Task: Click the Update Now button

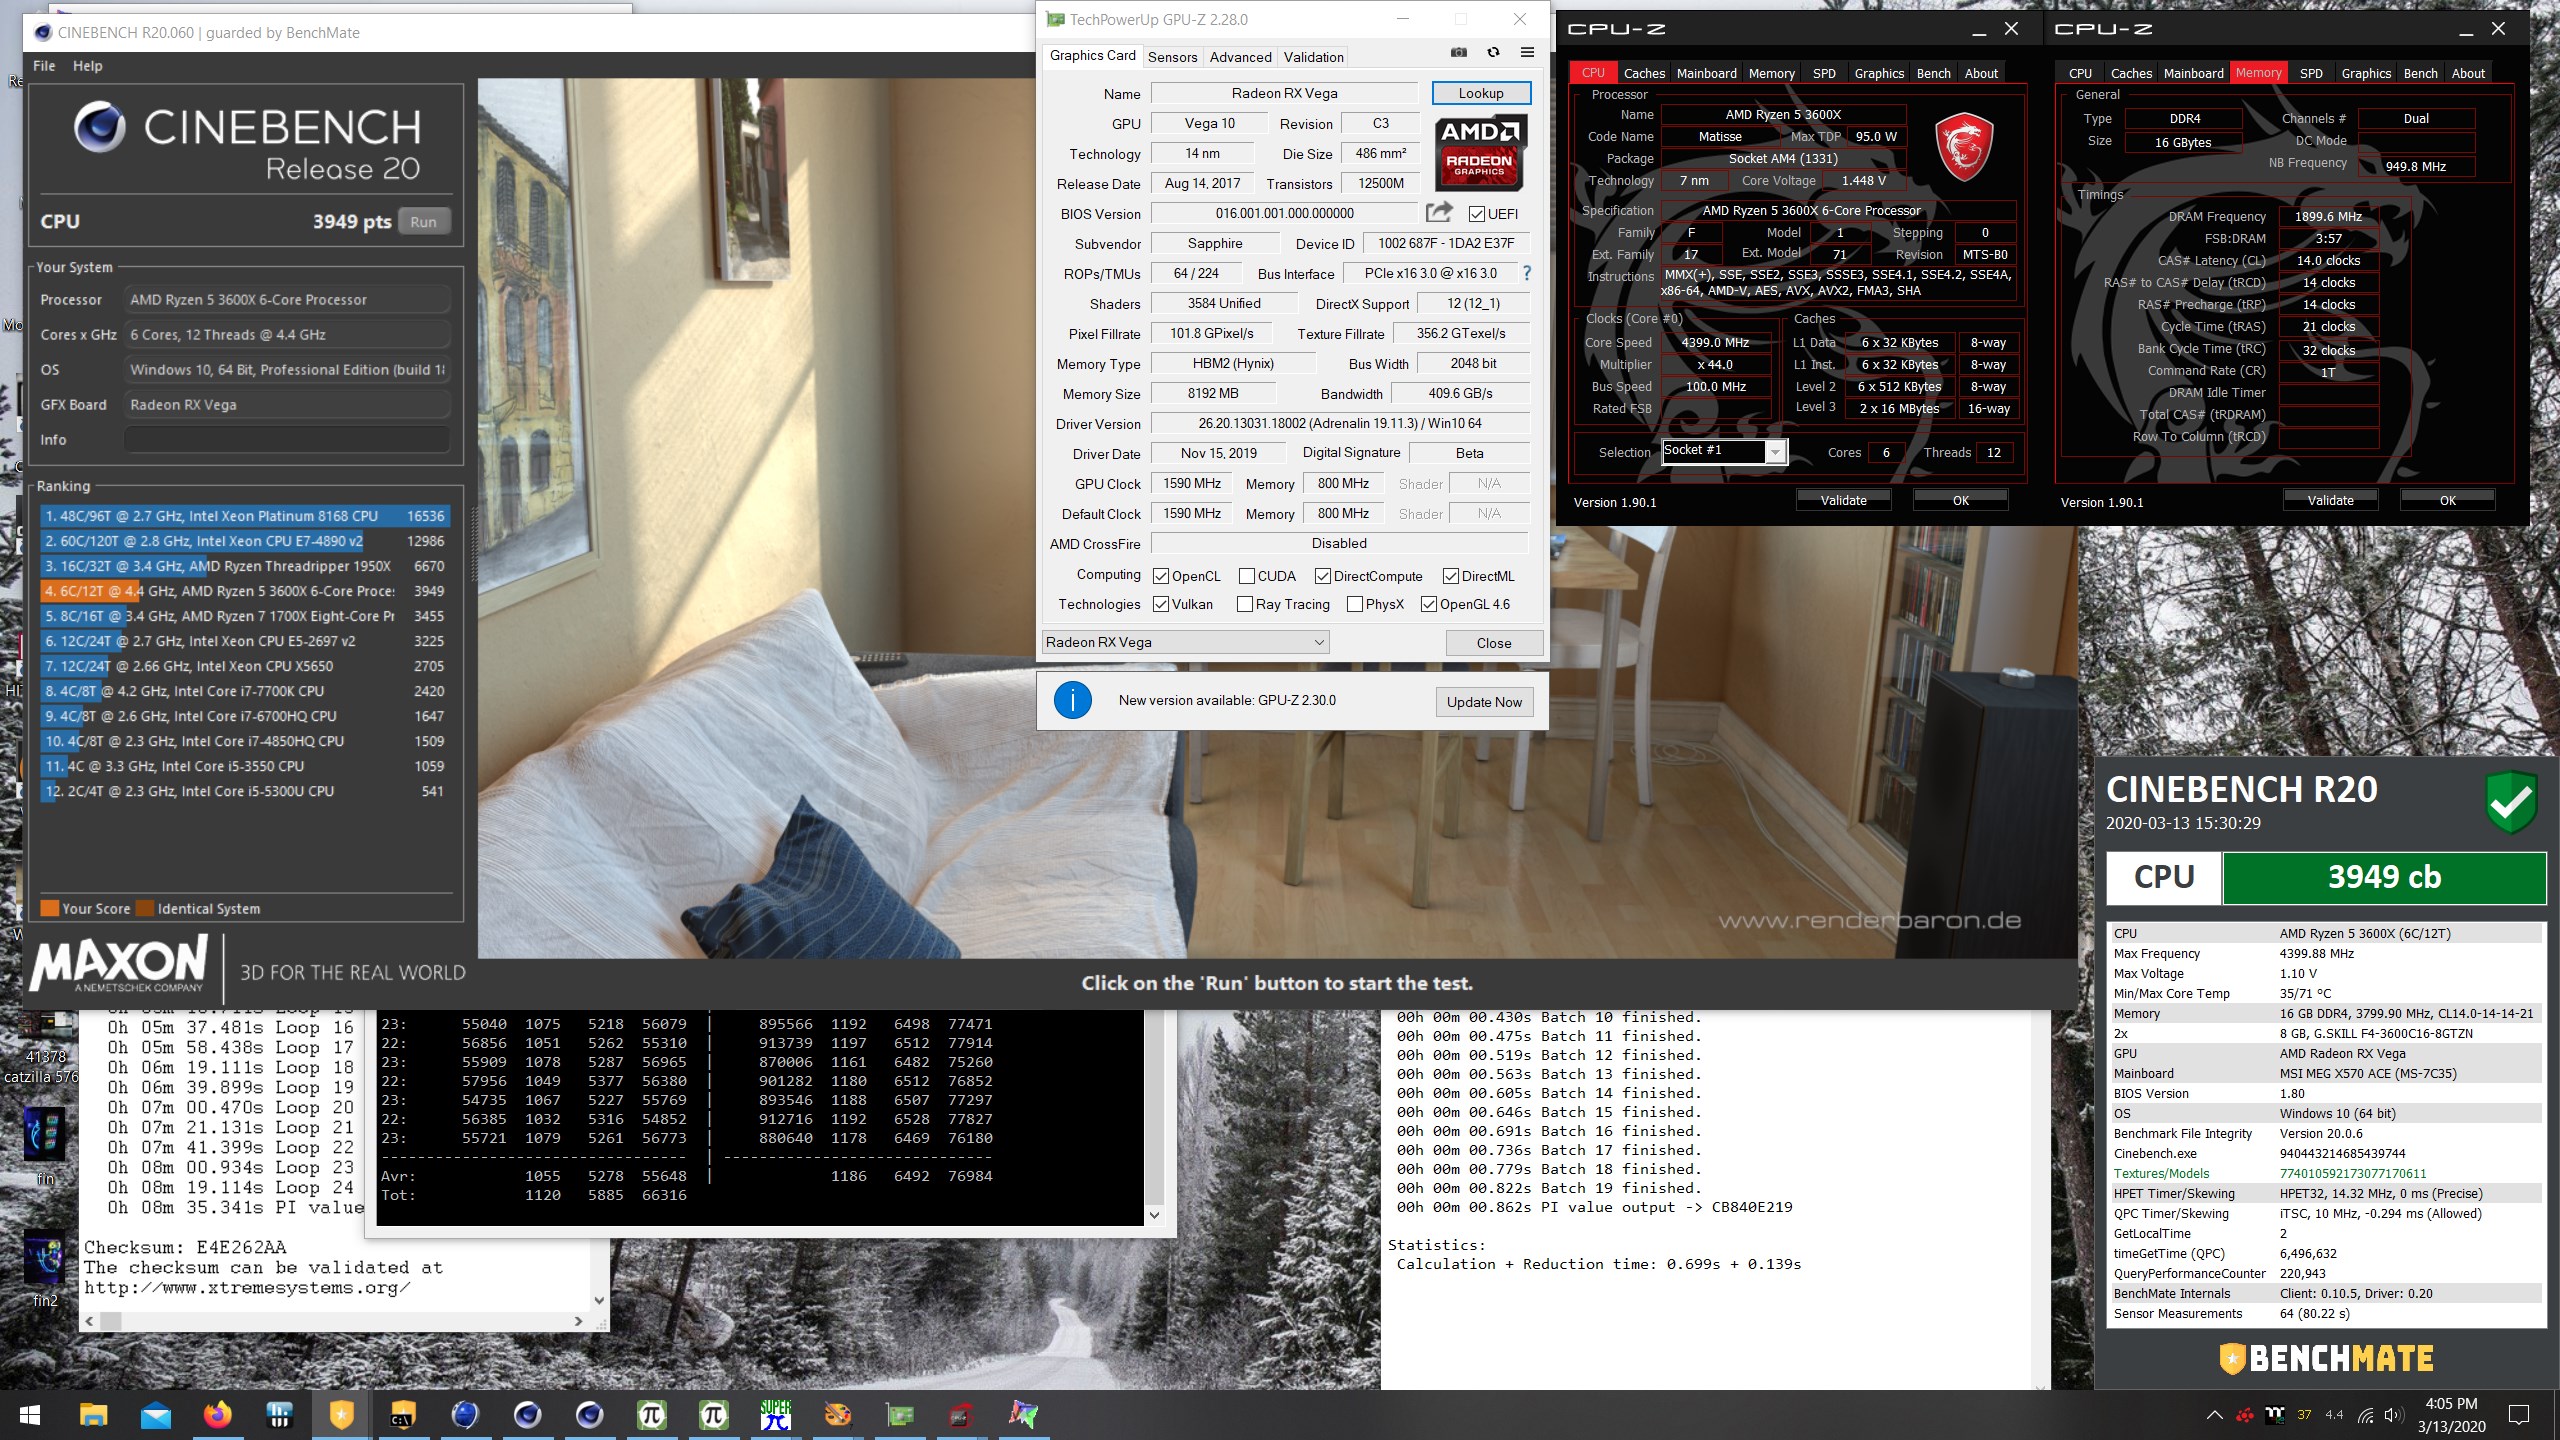Action: (1484, 702)
